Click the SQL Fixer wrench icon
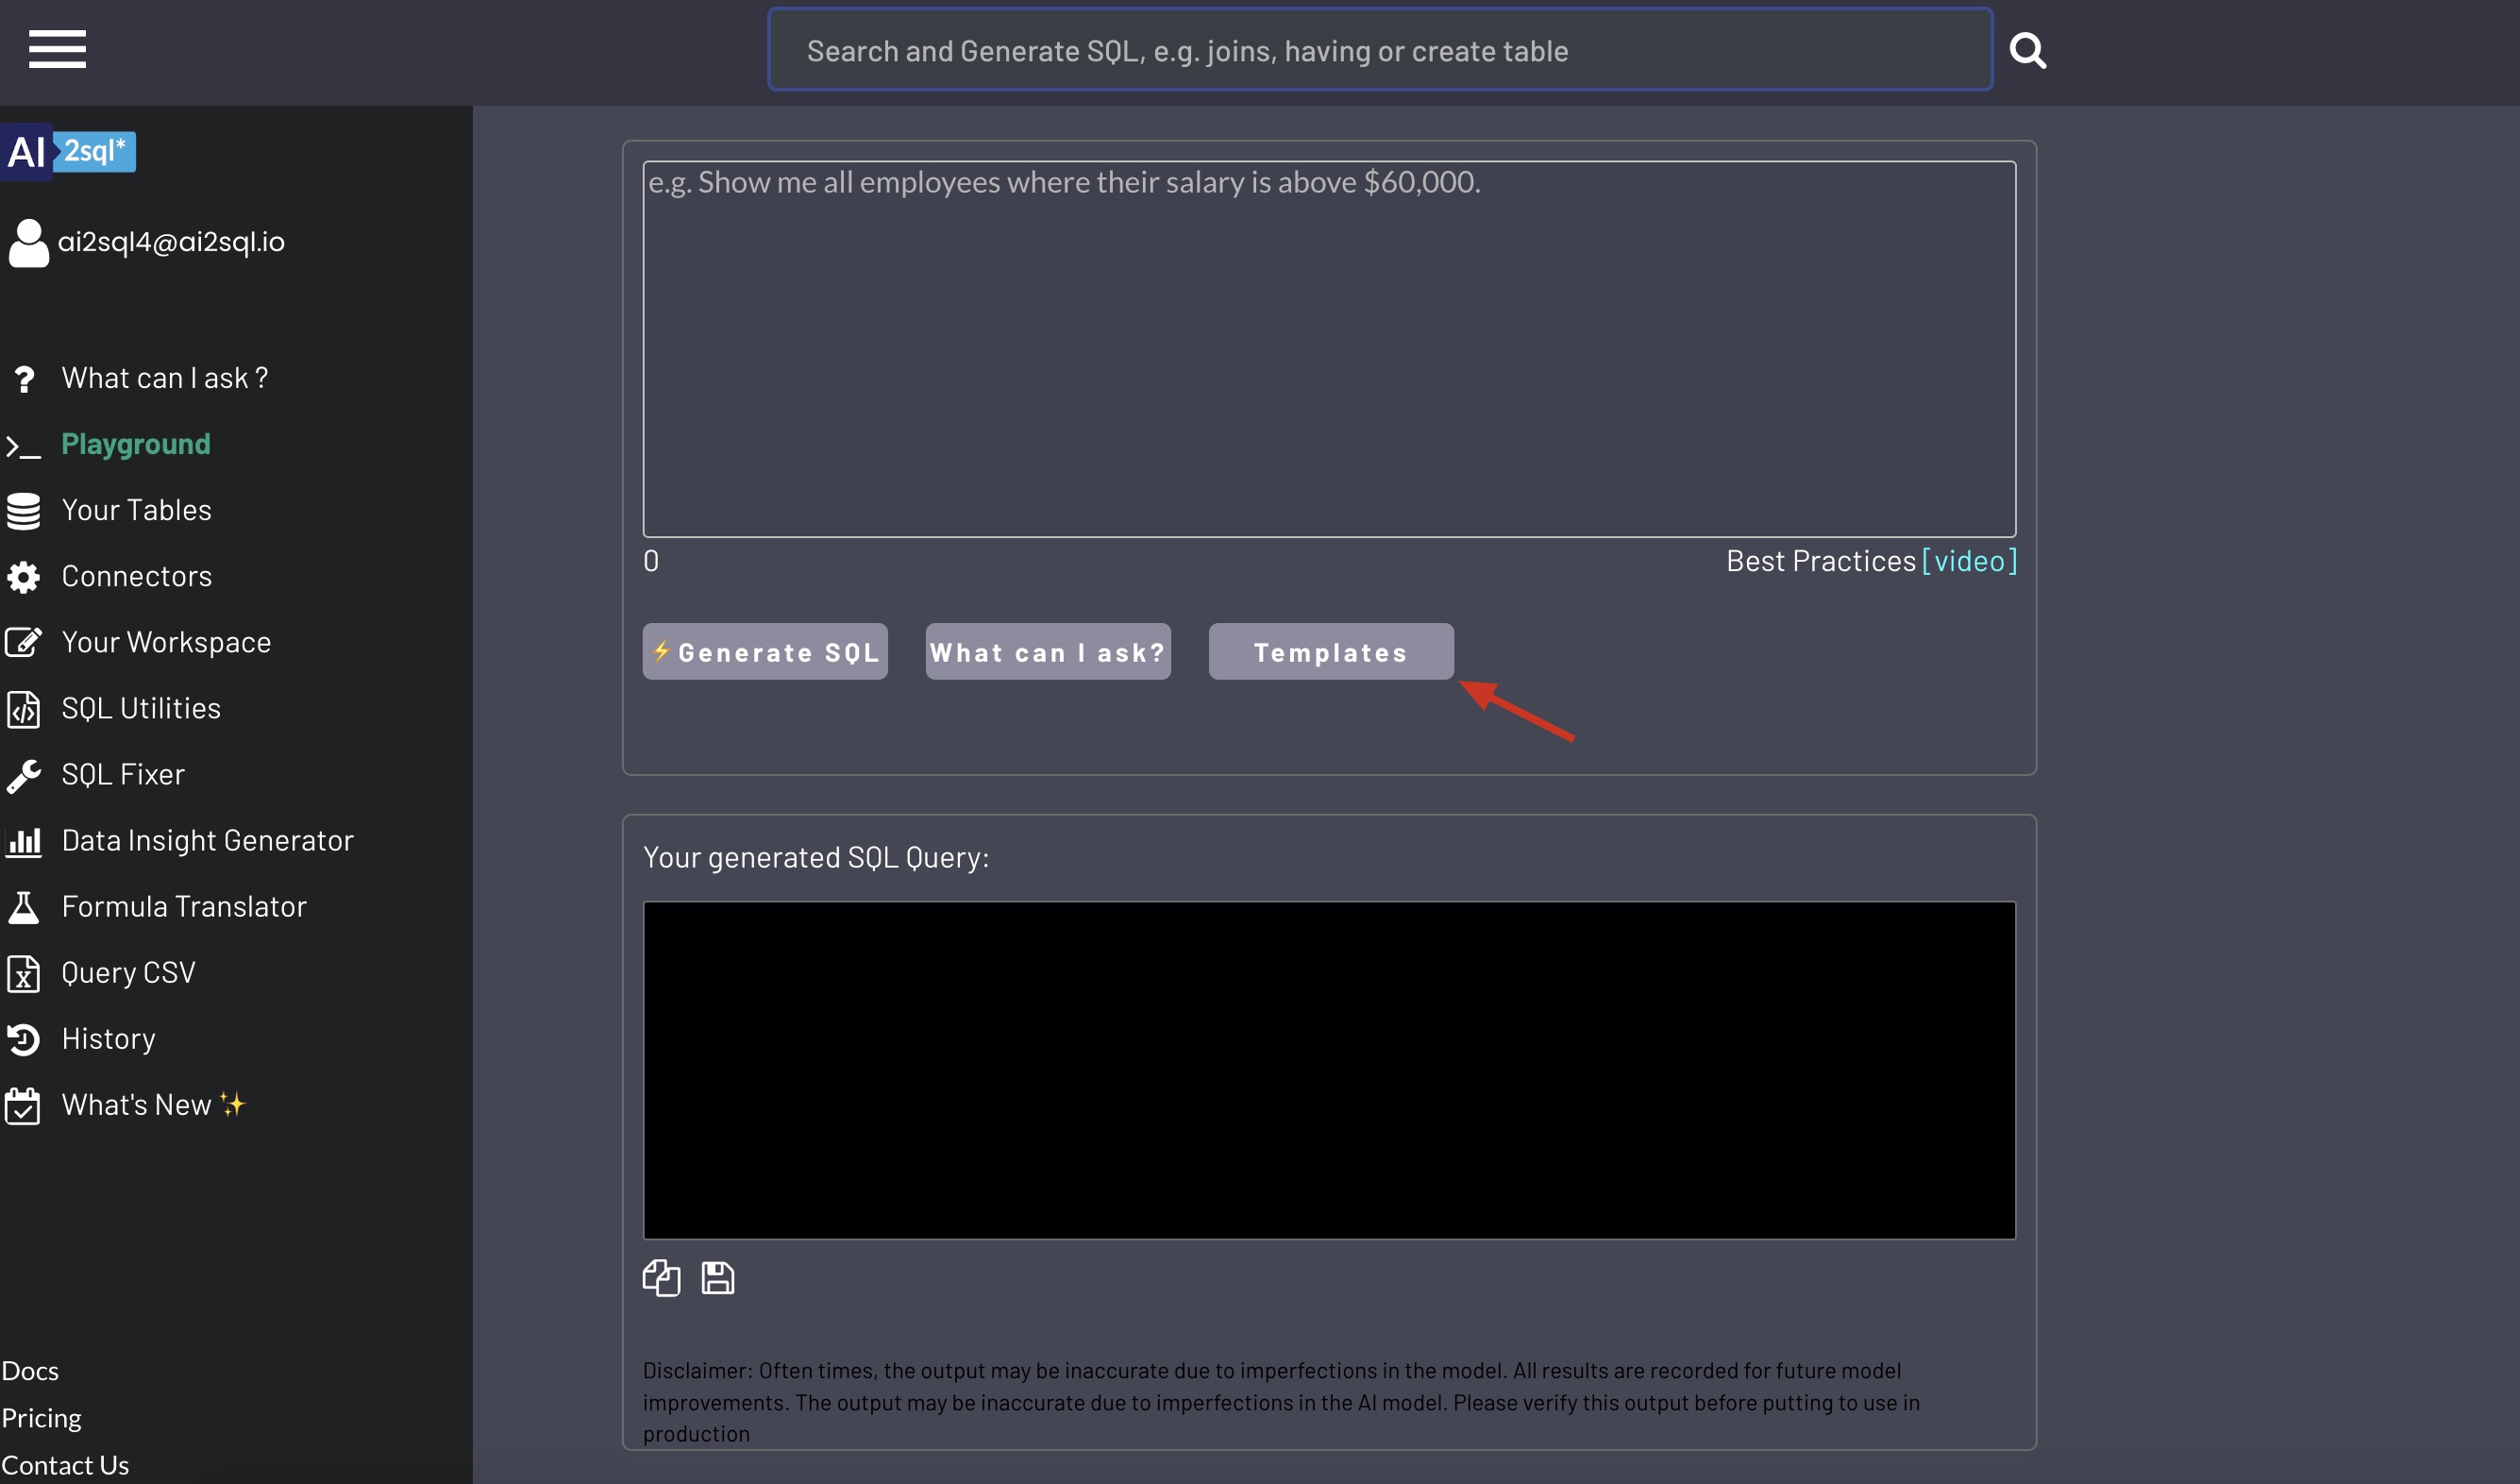This screenshot has width=2520, height=1484. pos(24,775)
